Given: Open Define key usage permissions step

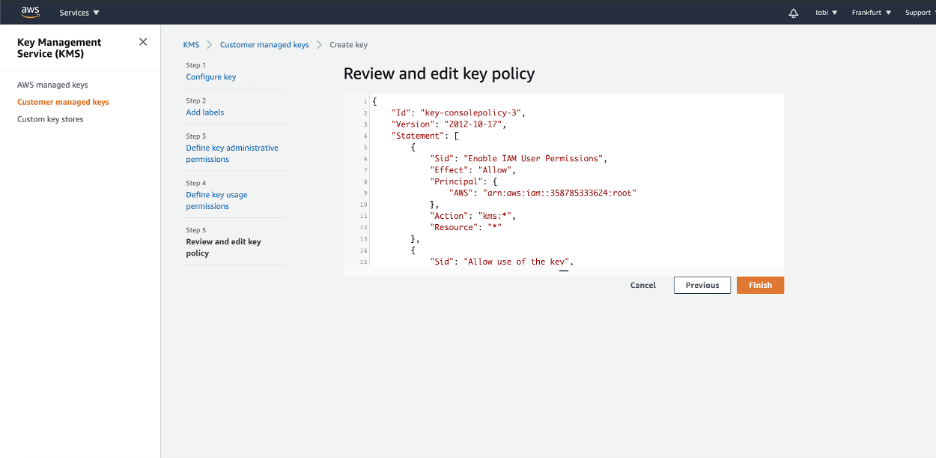Looking at the screenshot, I should pyautogui.click(x=216, y=200).
